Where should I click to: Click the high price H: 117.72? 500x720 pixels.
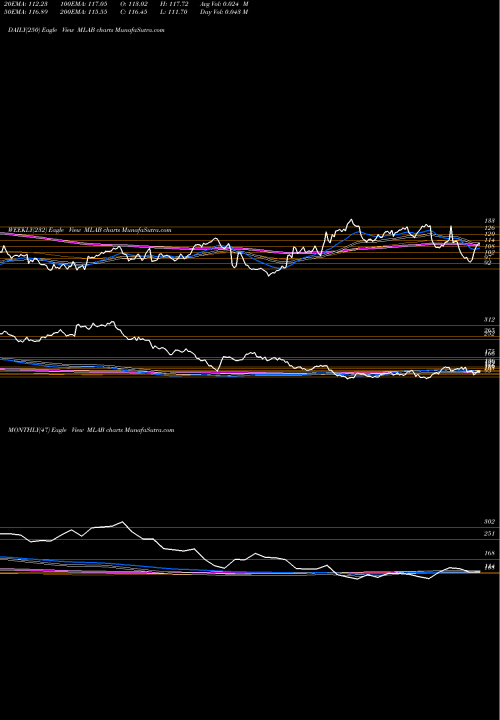tap(175, 4)
